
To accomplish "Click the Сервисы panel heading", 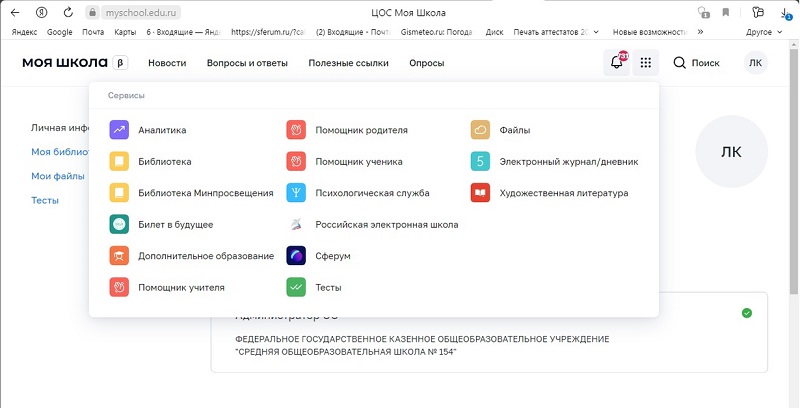I will tap(126, 95).
